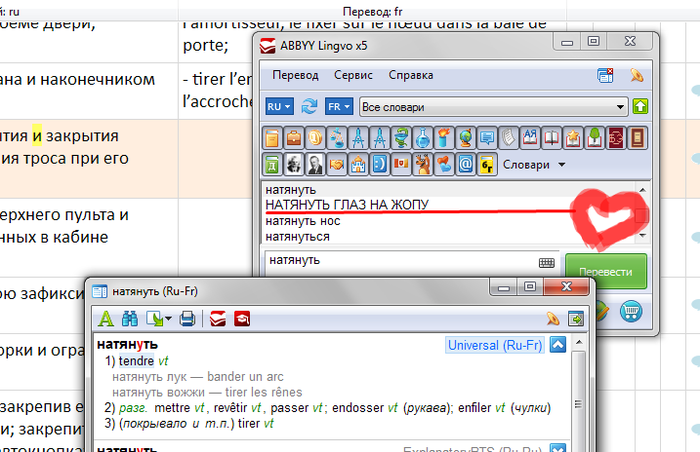The width and height of the screenshot is (700, 452).
Task: Click the paper sheets dictionary icon
Action: tap(508, 138)
